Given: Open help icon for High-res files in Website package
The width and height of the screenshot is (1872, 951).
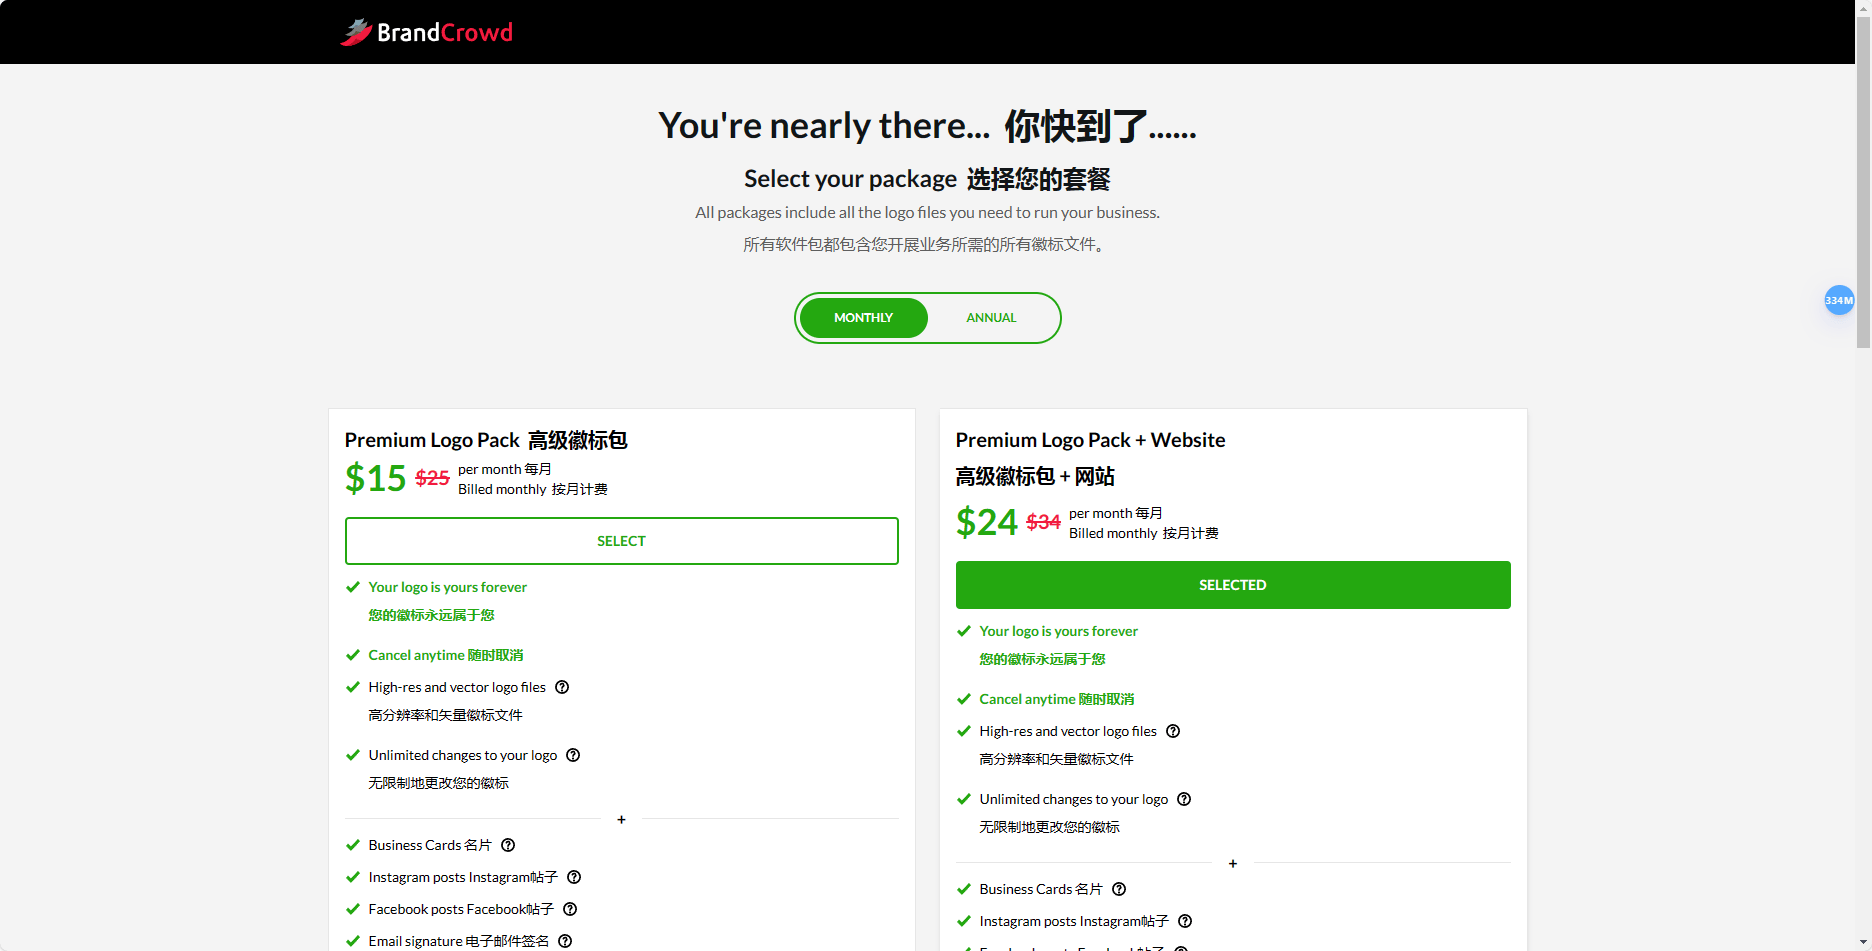Looking at the screenshot, I should tap(1173, 731).
